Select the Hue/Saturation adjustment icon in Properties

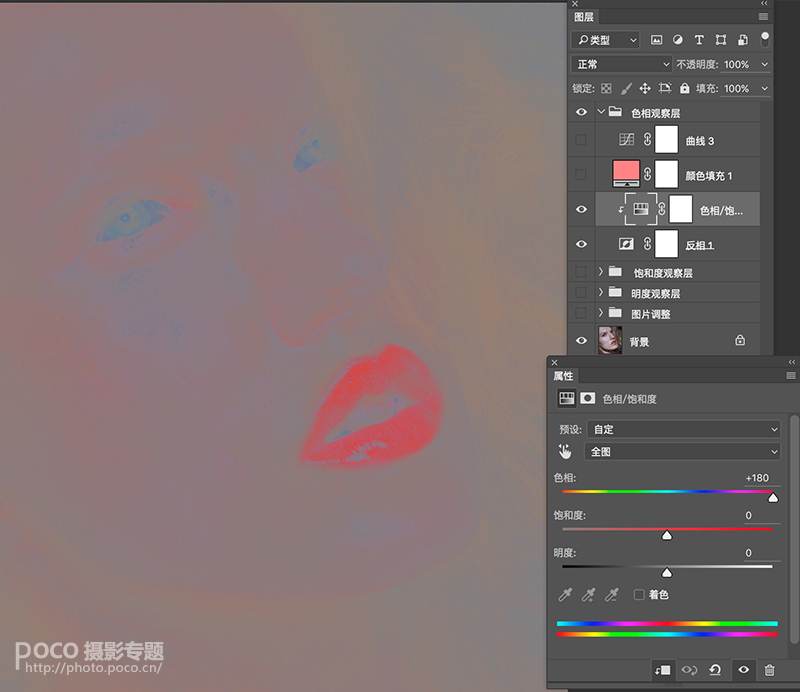coord(567,398)
